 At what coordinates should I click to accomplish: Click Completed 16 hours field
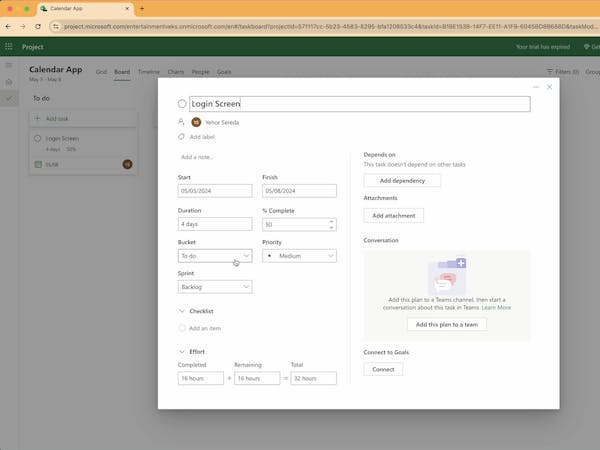pos(201,378)
